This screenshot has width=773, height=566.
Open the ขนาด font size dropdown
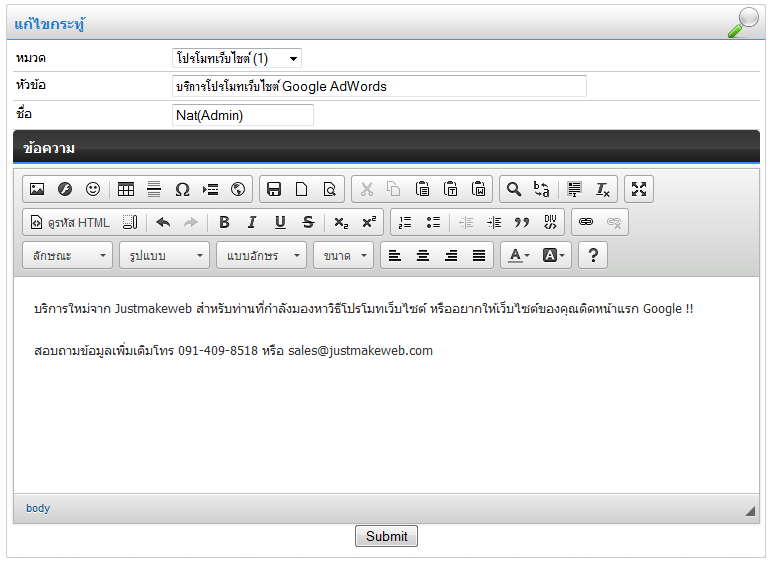(x=344, y=256)
